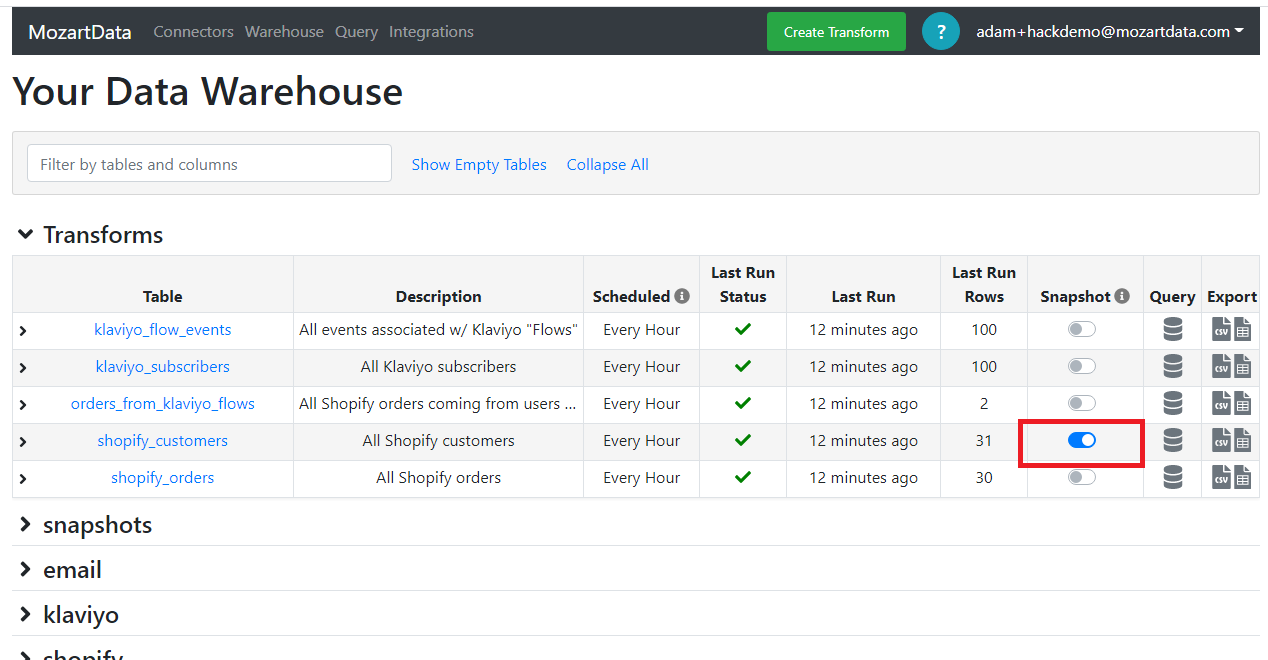The width and height of the screenshot is (1268, 660).
Task: Export shopify_customers to spreadsheet
Action: (1242, 440)
